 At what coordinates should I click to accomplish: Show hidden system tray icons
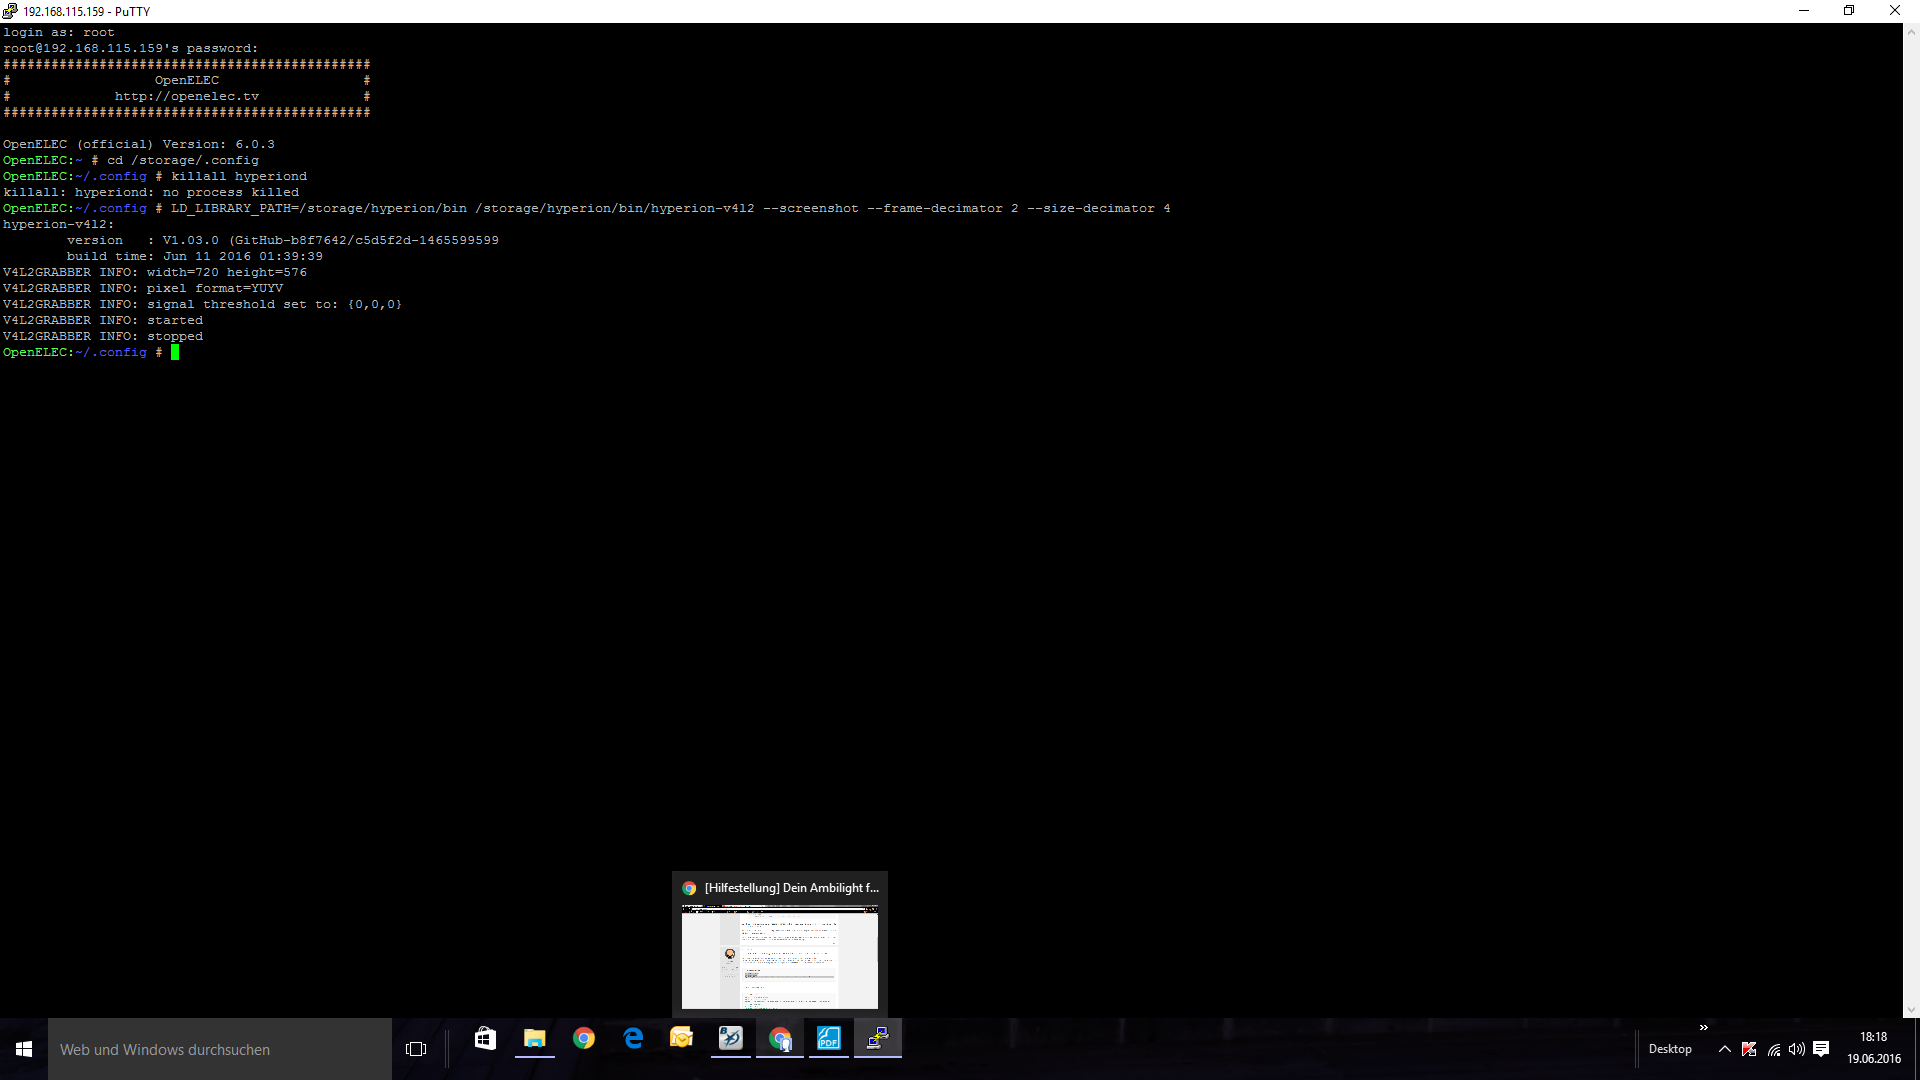click(x=1725, y=1049)
